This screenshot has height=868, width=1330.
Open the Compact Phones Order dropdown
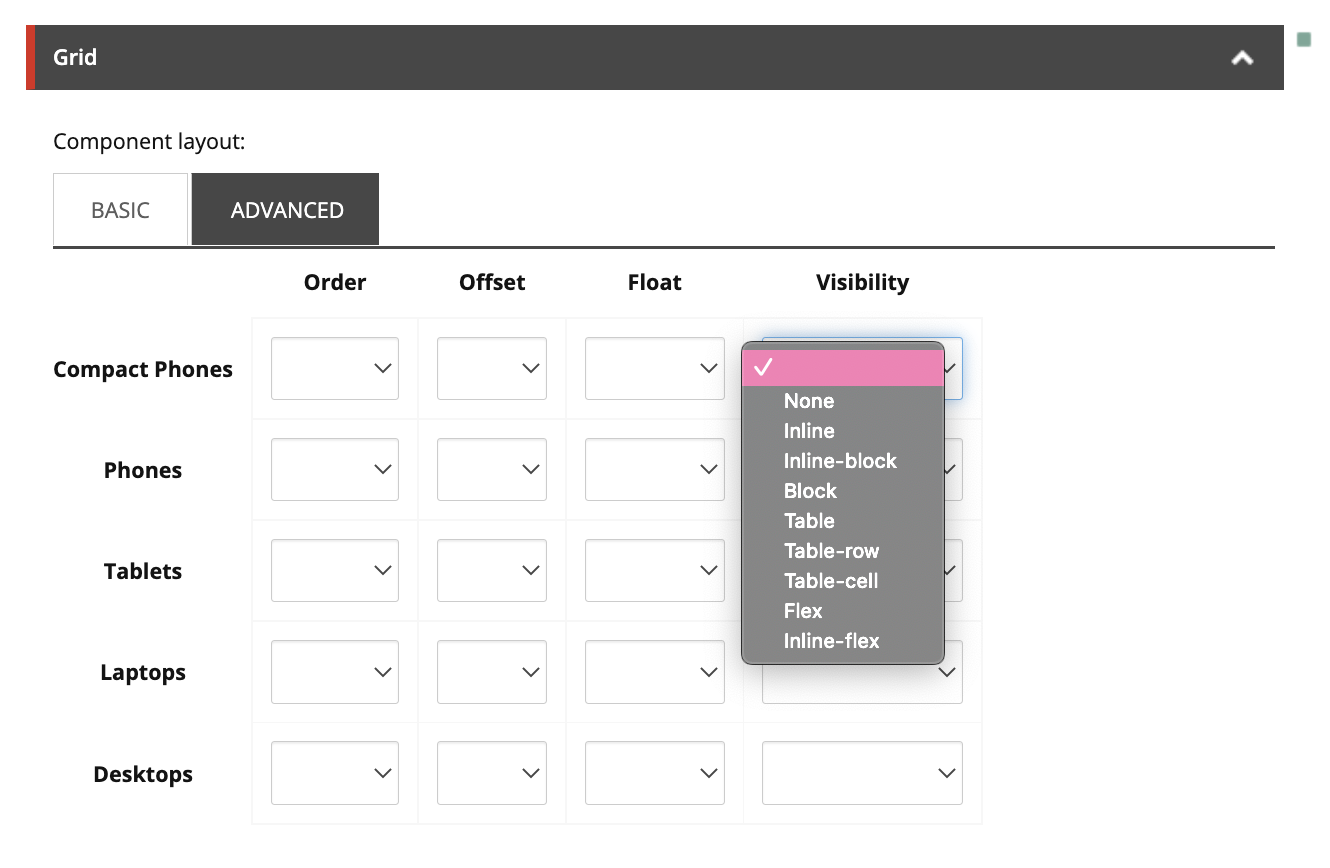click(335, 369)
